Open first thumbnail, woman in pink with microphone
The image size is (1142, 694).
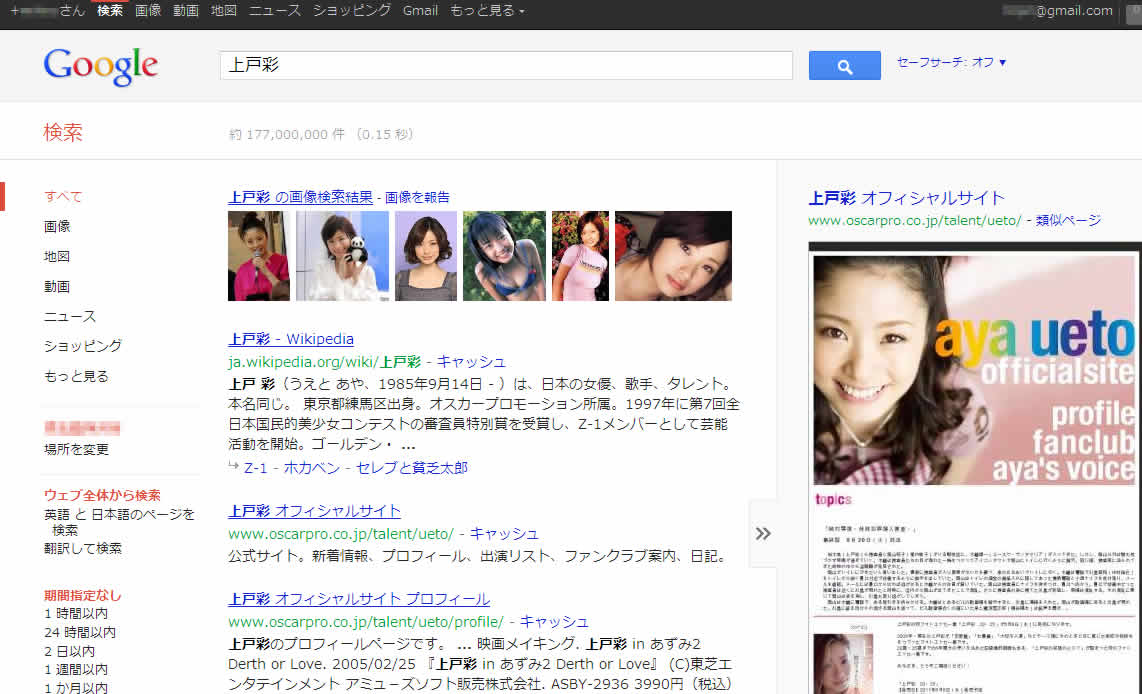coord(259,256)
